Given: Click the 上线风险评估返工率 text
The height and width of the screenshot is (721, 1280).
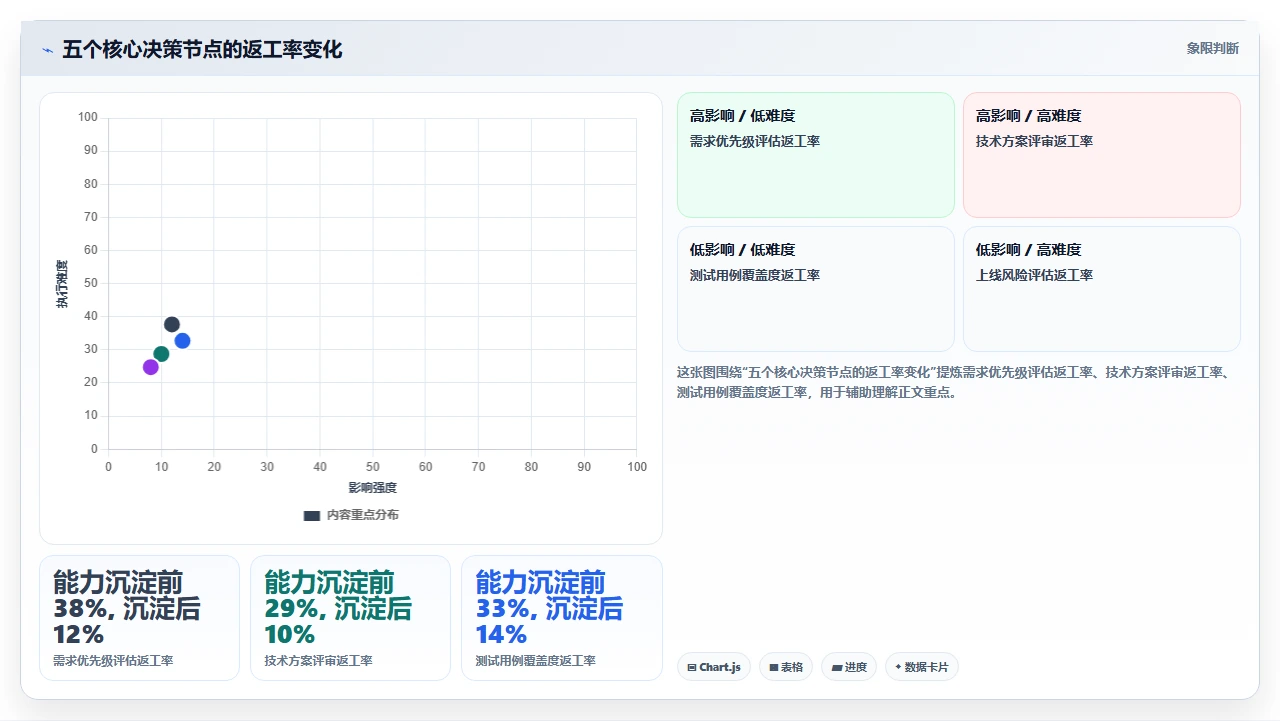Looking at the screenshot, I should (x=1034, y=275).
